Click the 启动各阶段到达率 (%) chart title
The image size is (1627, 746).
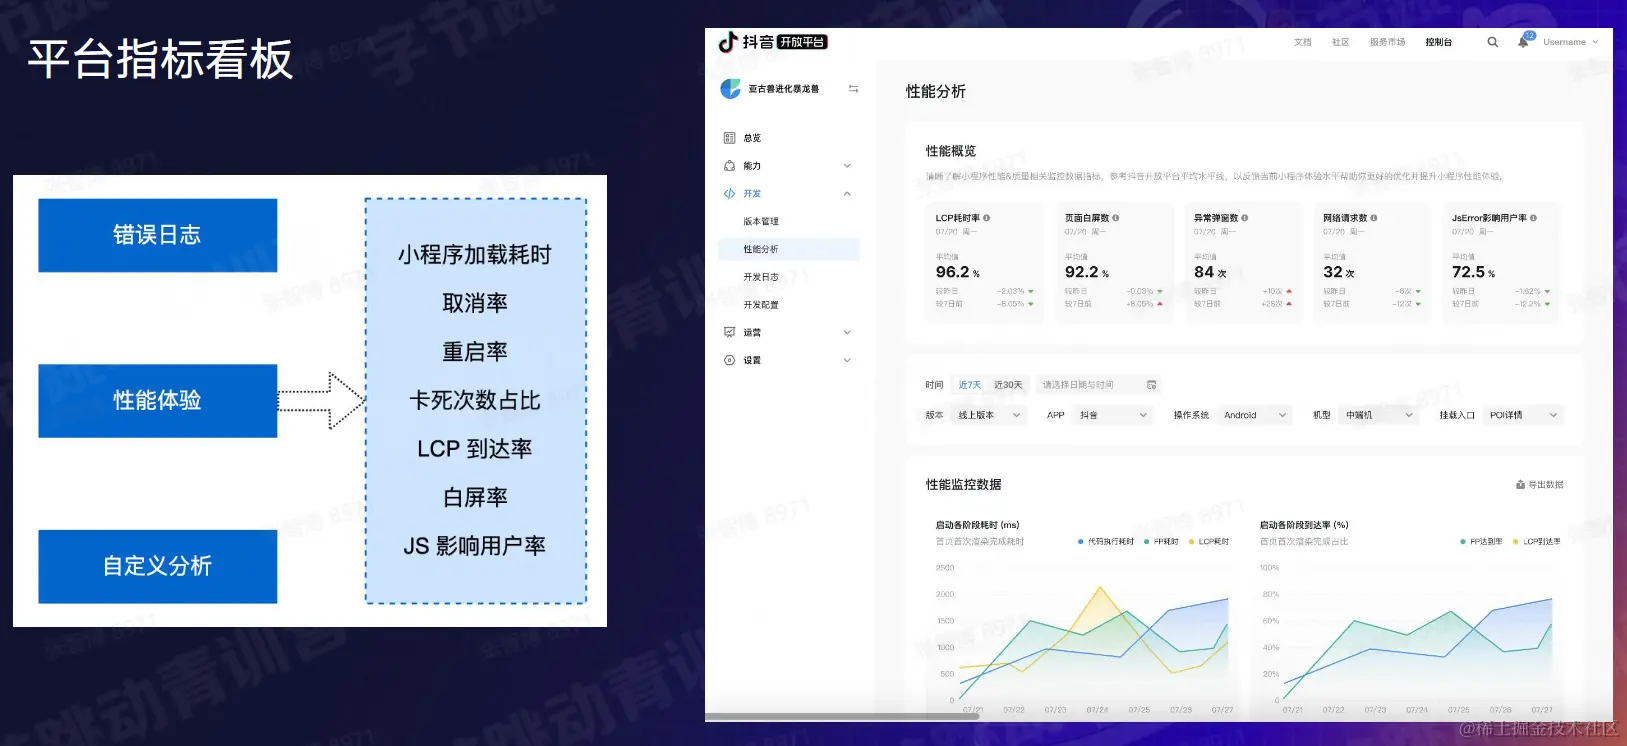click(x=1304, y=525)
